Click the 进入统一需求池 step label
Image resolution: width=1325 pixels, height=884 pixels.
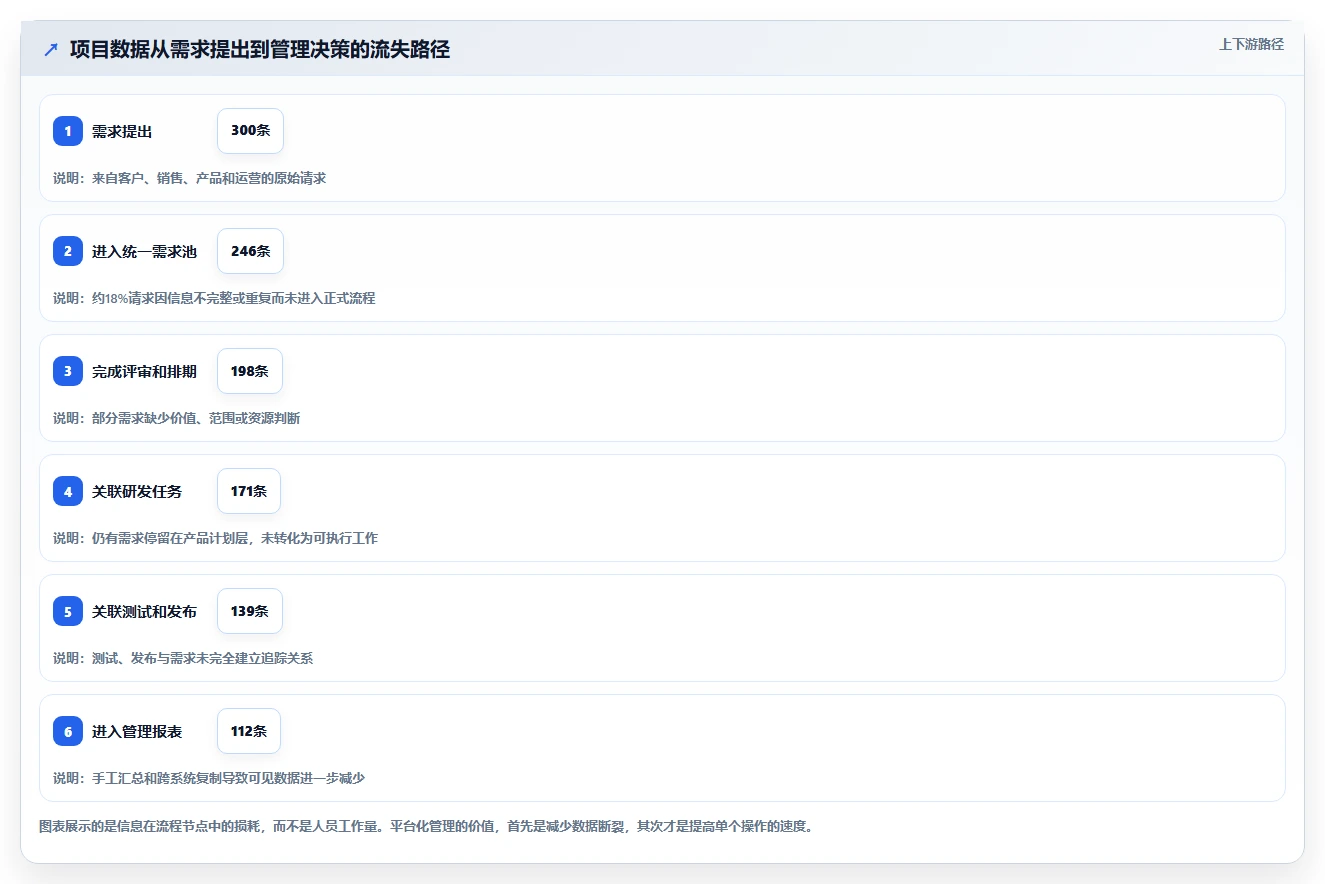[144, 252]
